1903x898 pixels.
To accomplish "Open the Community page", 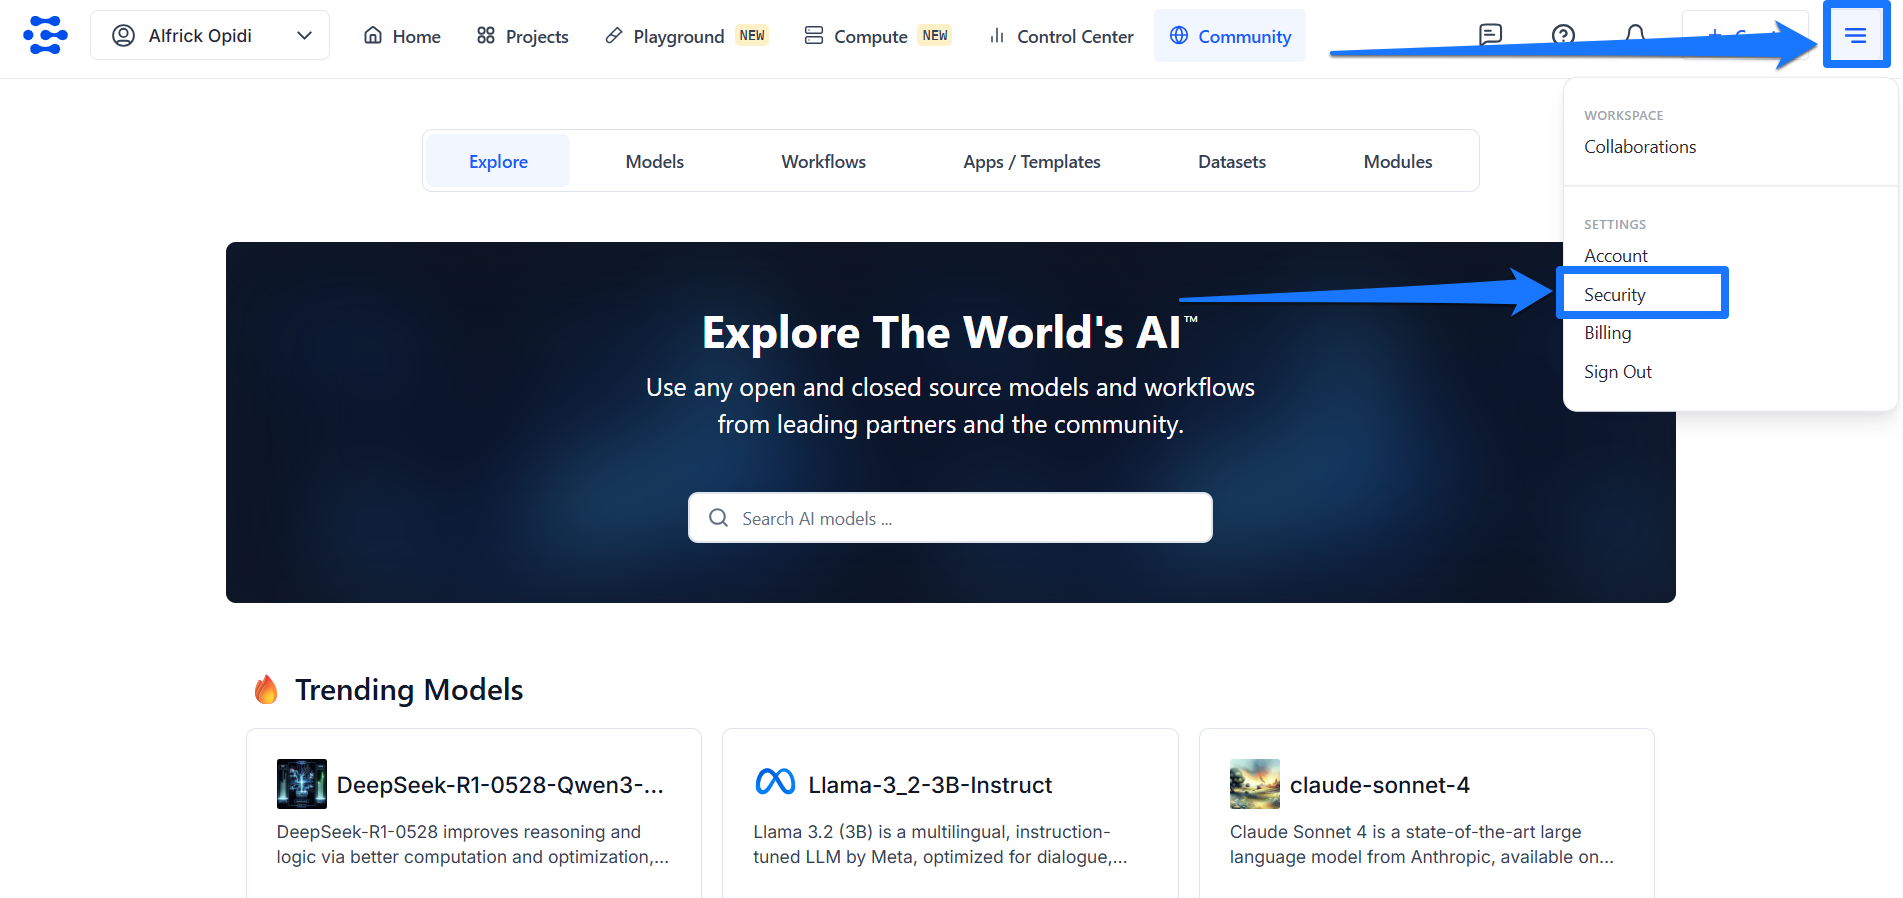I will click(x=1230, y=36).
